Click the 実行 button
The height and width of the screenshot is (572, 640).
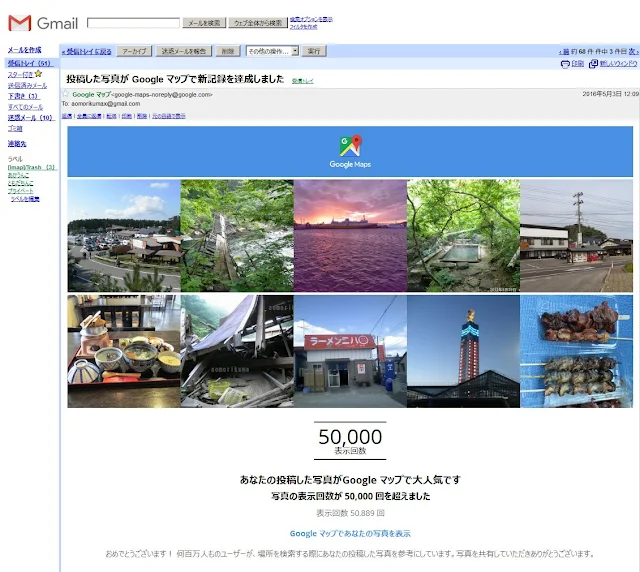[x=314, y=51]
